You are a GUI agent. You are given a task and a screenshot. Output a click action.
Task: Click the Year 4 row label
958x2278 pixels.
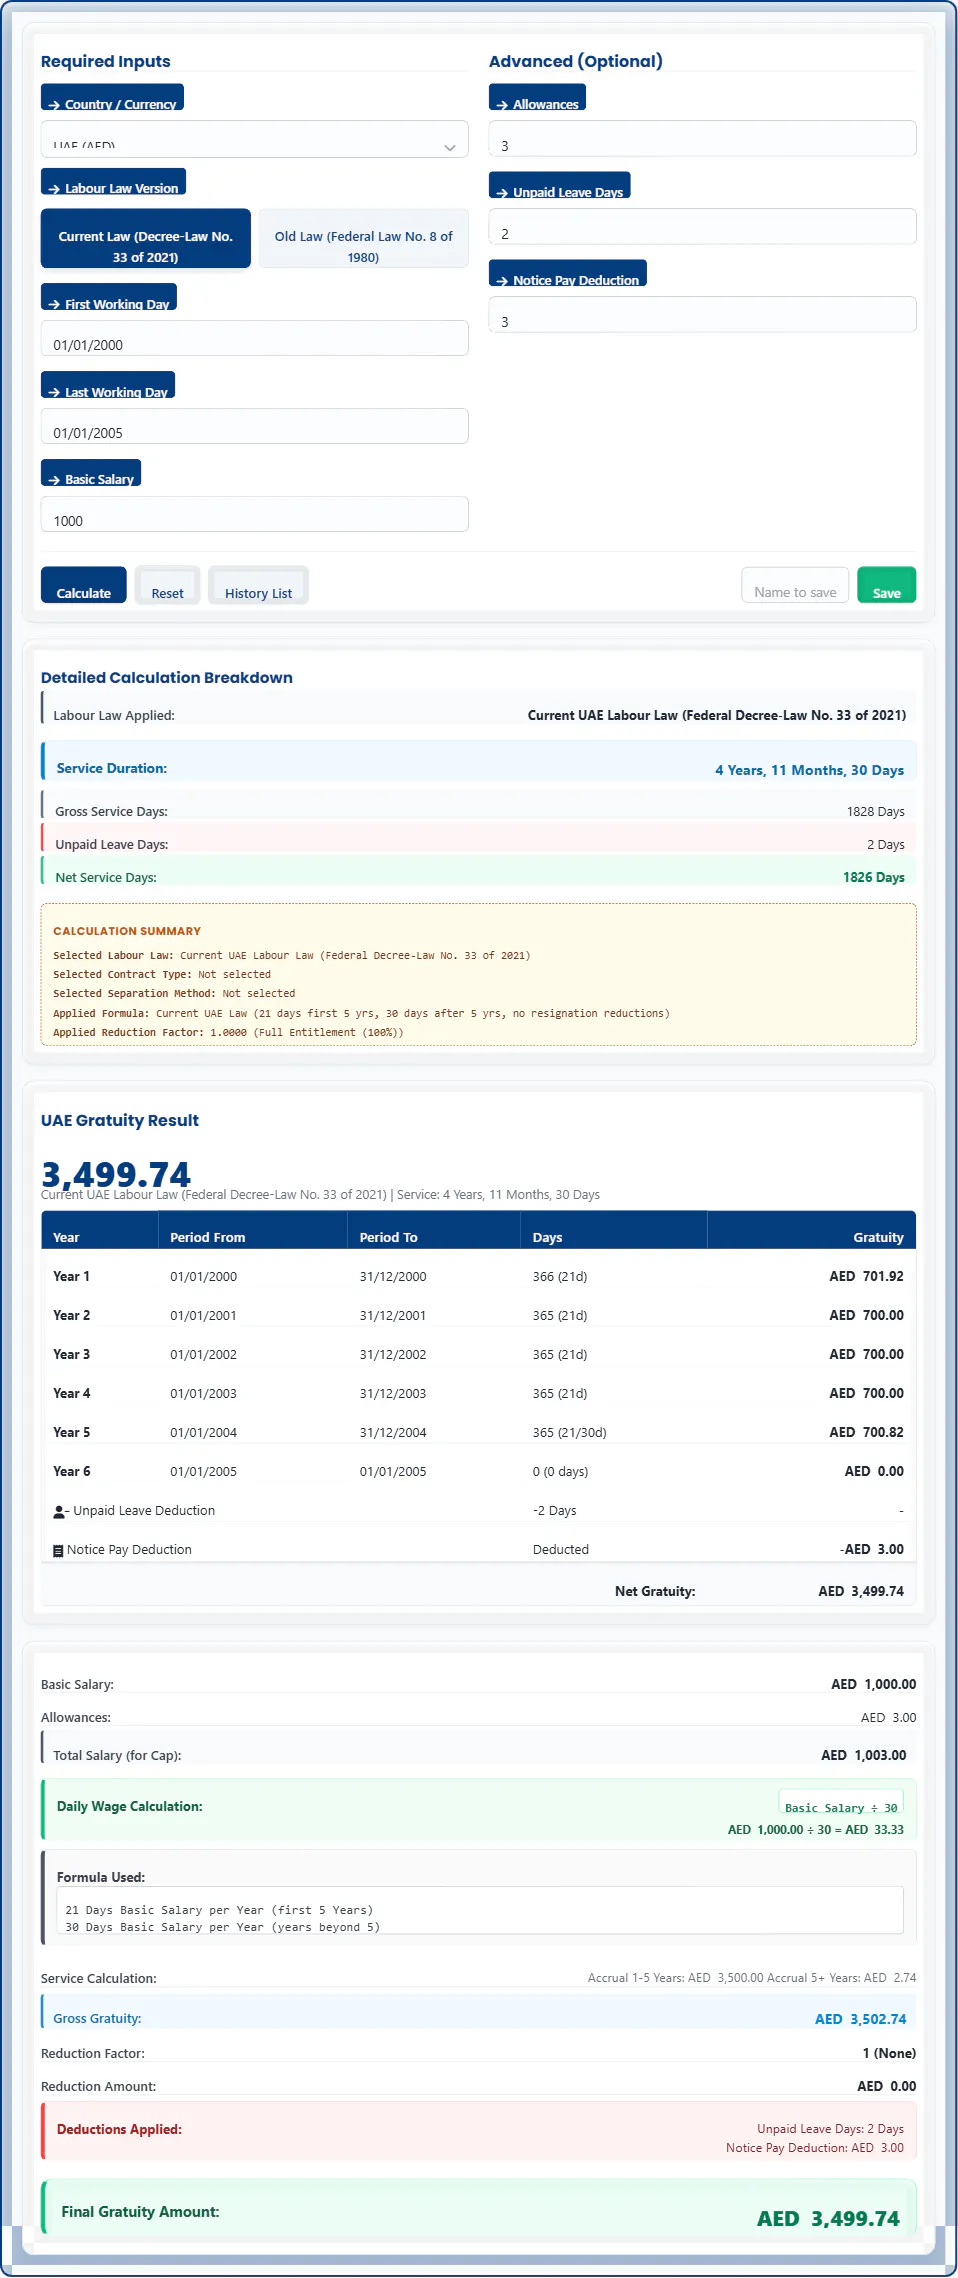coord(71,1393)
